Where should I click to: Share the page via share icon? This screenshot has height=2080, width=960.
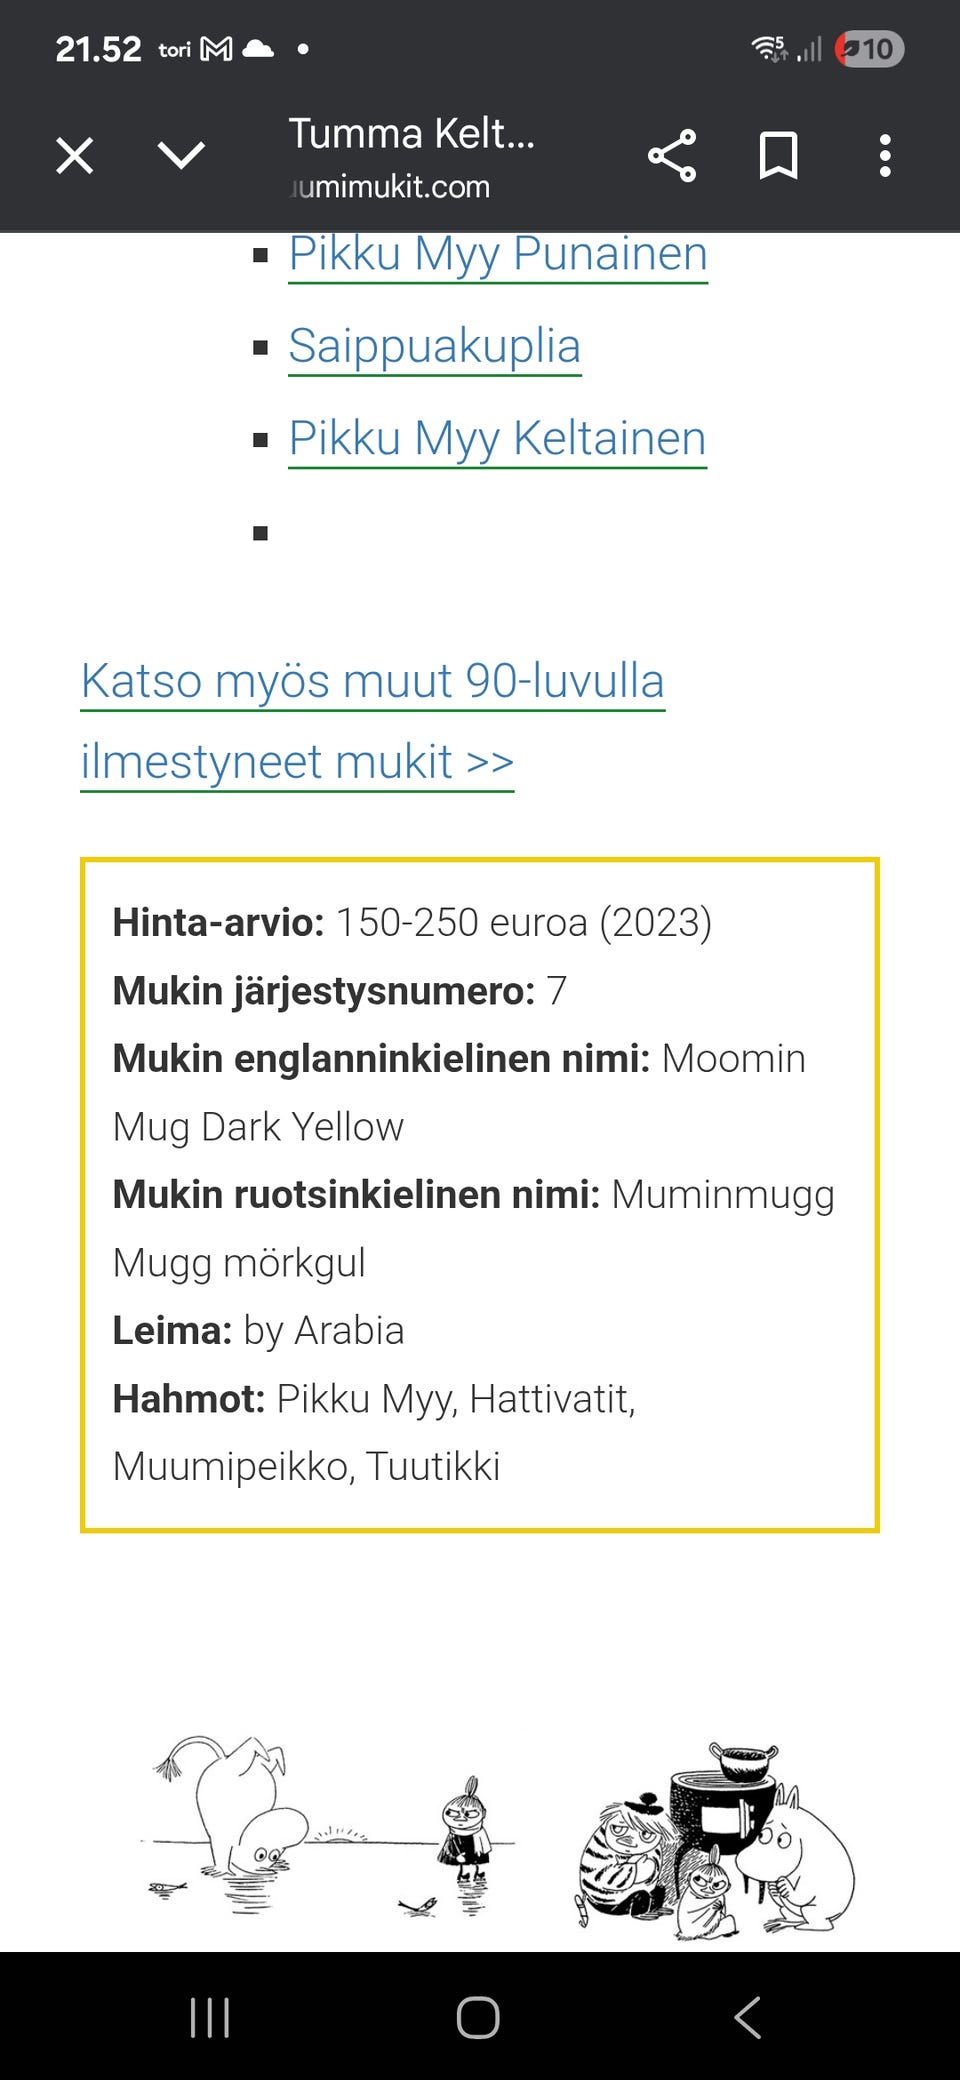pyautogui.click(x=672, y=155)
